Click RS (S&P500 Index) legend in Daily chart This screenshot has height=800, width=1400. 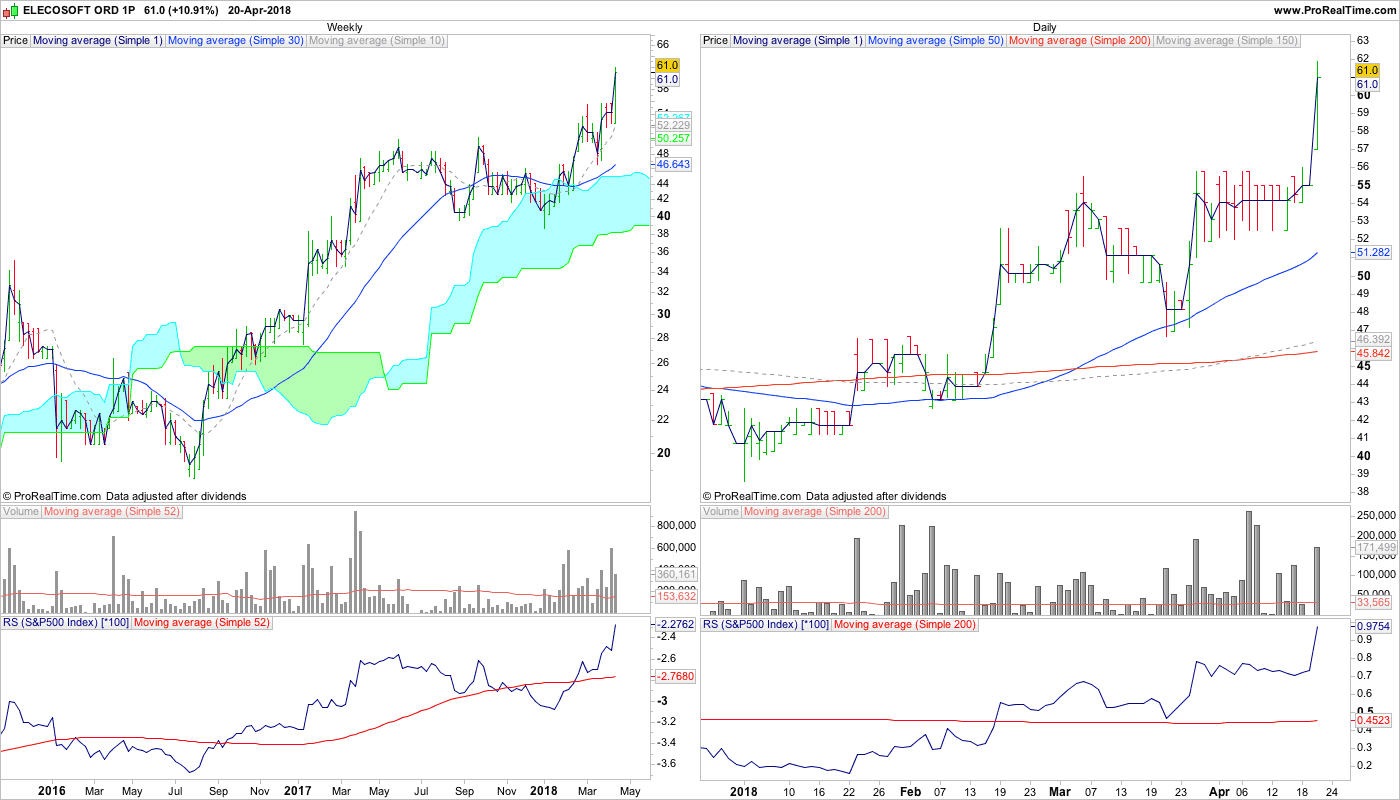point(766,624)
